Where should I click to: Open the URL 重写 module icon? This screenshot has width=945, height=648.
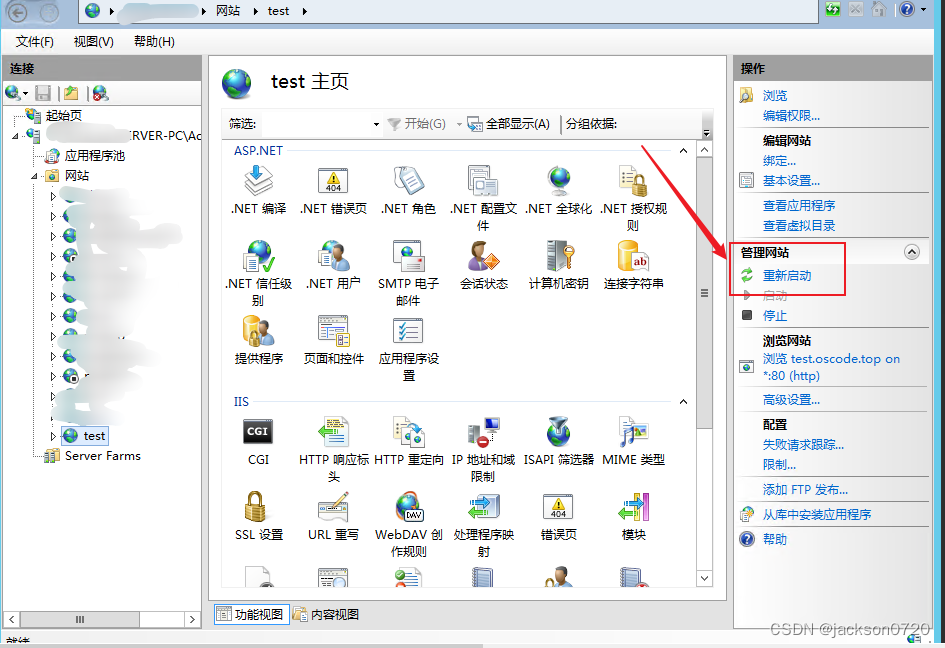pos(333,509)
